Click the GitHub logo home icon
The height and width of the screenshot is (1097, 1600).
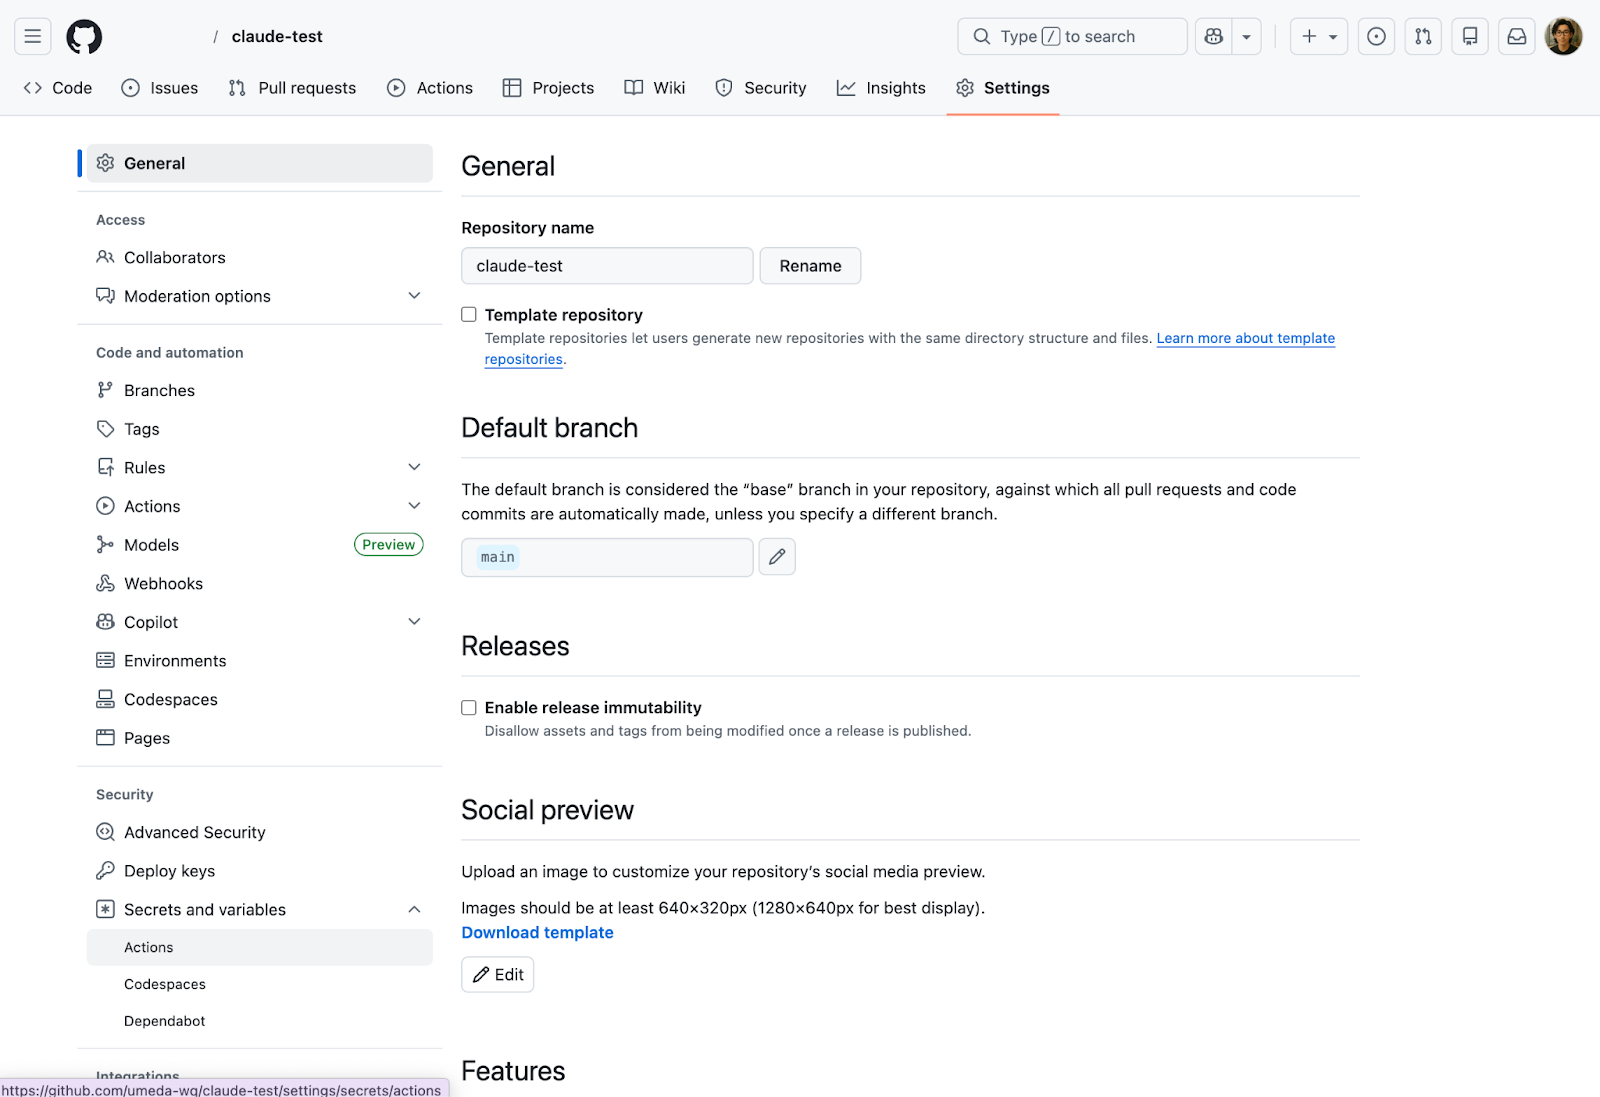(84, 37)
